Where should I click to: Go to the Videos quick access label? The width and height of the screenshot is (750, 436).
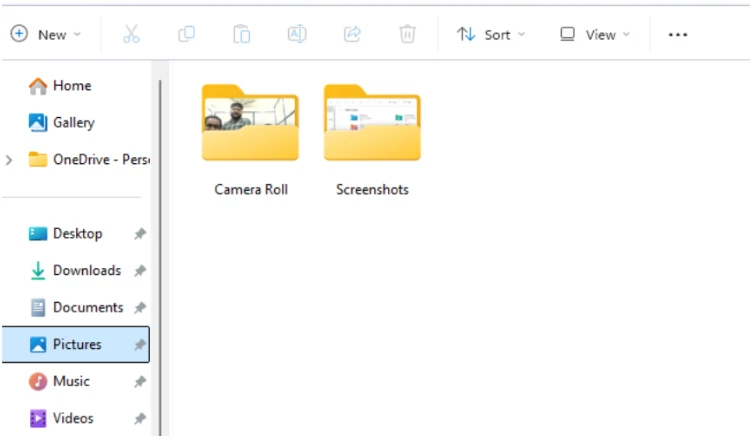pyautogui.click(x=73, y=418)
